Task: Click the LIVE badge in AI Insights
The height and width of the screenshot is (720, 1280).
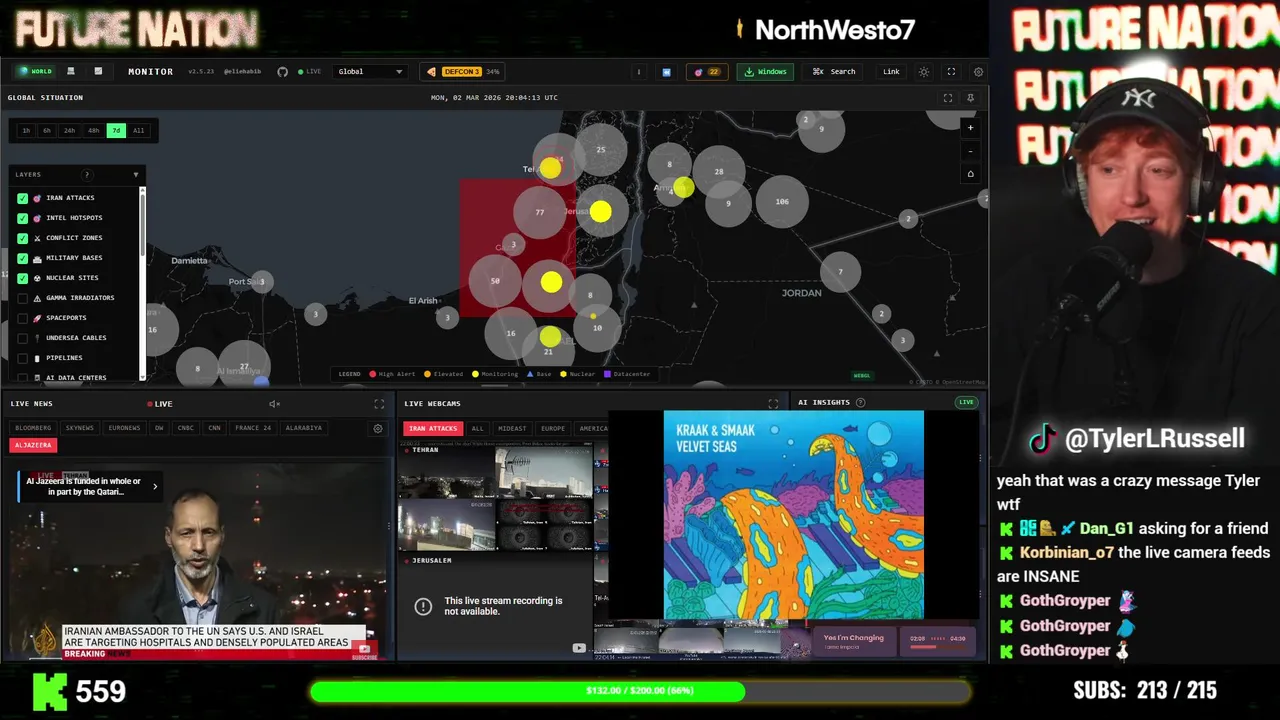Action: pos(966,403)
